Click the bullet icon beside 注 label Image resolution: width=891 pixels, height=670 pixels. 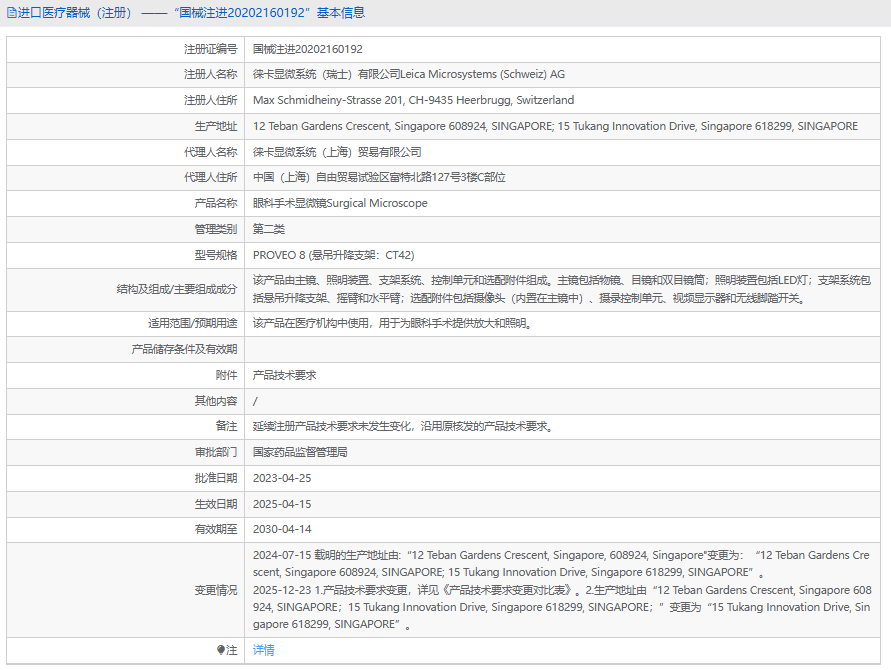coord(221,650)
